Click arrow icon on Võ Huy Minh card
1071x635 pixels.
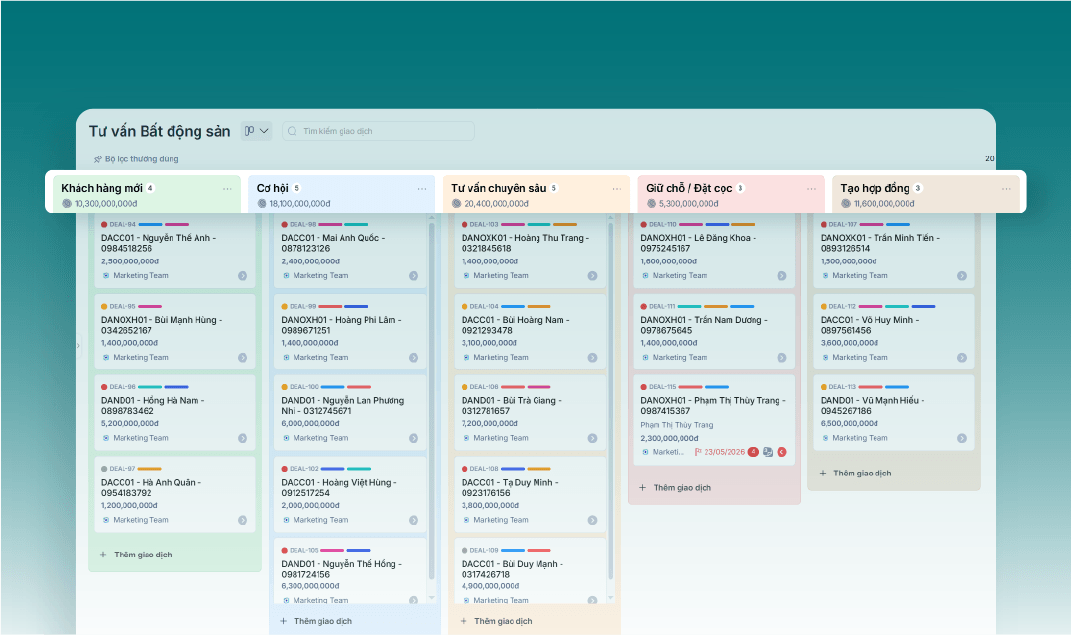[x=962, y=358]
